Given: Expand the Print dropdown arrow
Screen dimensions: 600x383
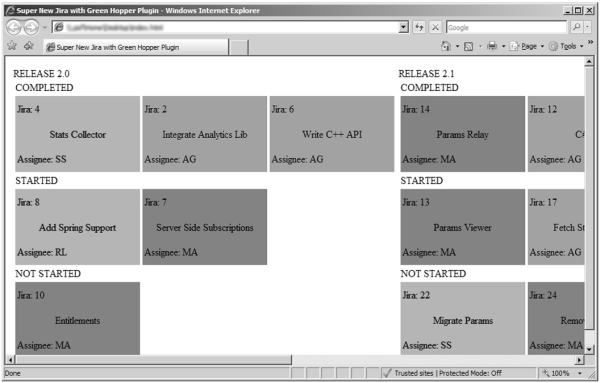Looking at the screenshot, I should pyautogui.click(x=503, y=46).
